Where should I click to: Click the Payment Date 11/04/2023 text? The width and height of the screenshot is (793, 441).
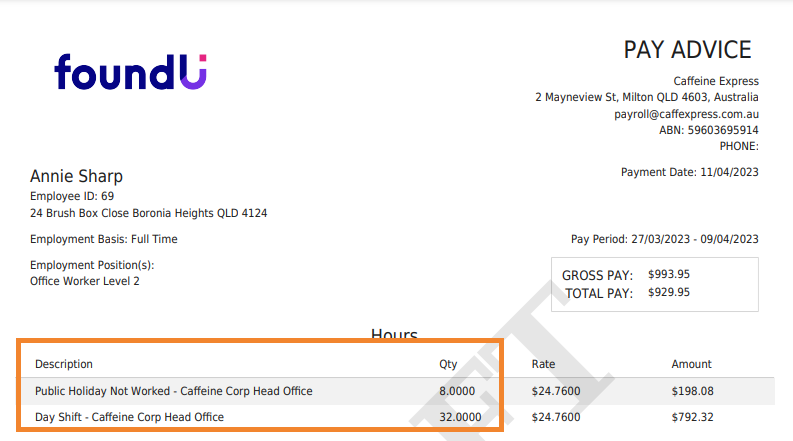689,172
